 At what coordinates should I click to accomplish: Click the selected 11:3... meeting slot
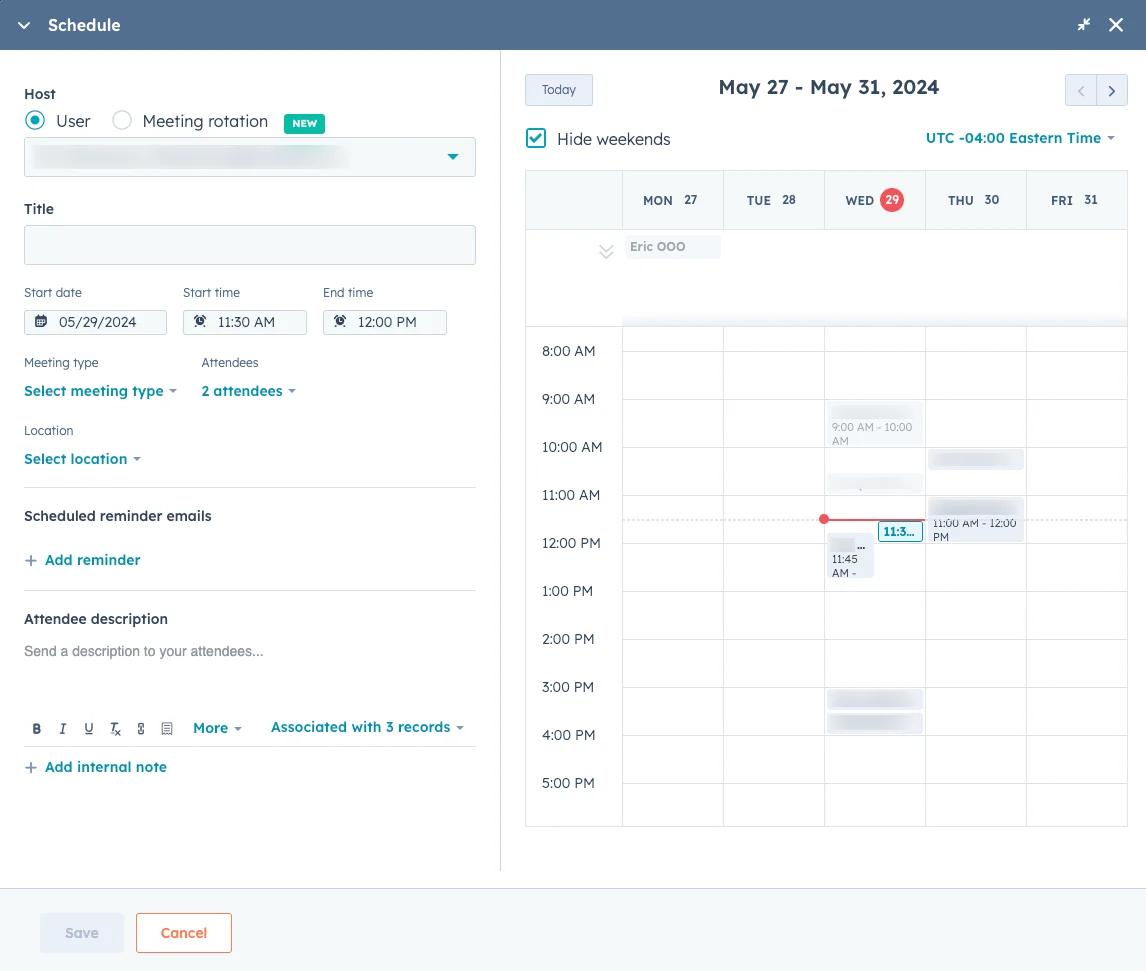(x=900, y=532)
